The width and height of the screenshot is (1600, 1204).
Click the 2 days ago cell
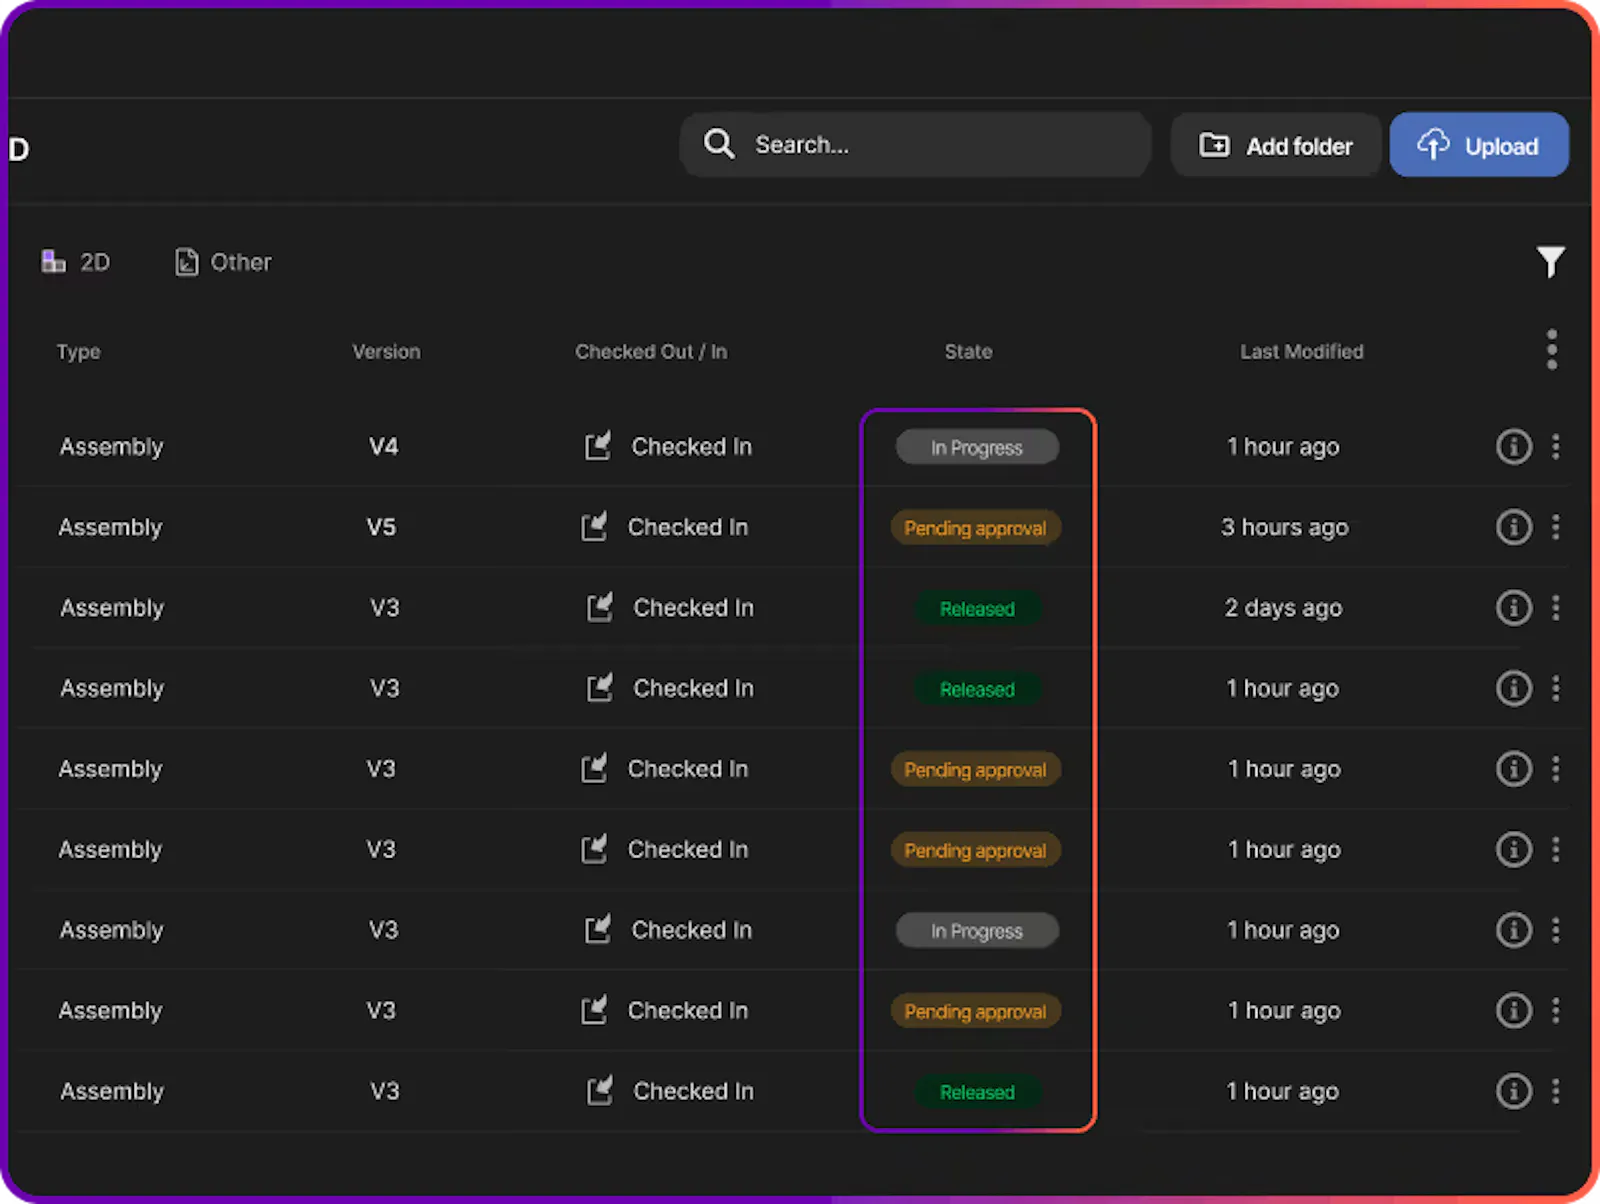point(1284,608)
